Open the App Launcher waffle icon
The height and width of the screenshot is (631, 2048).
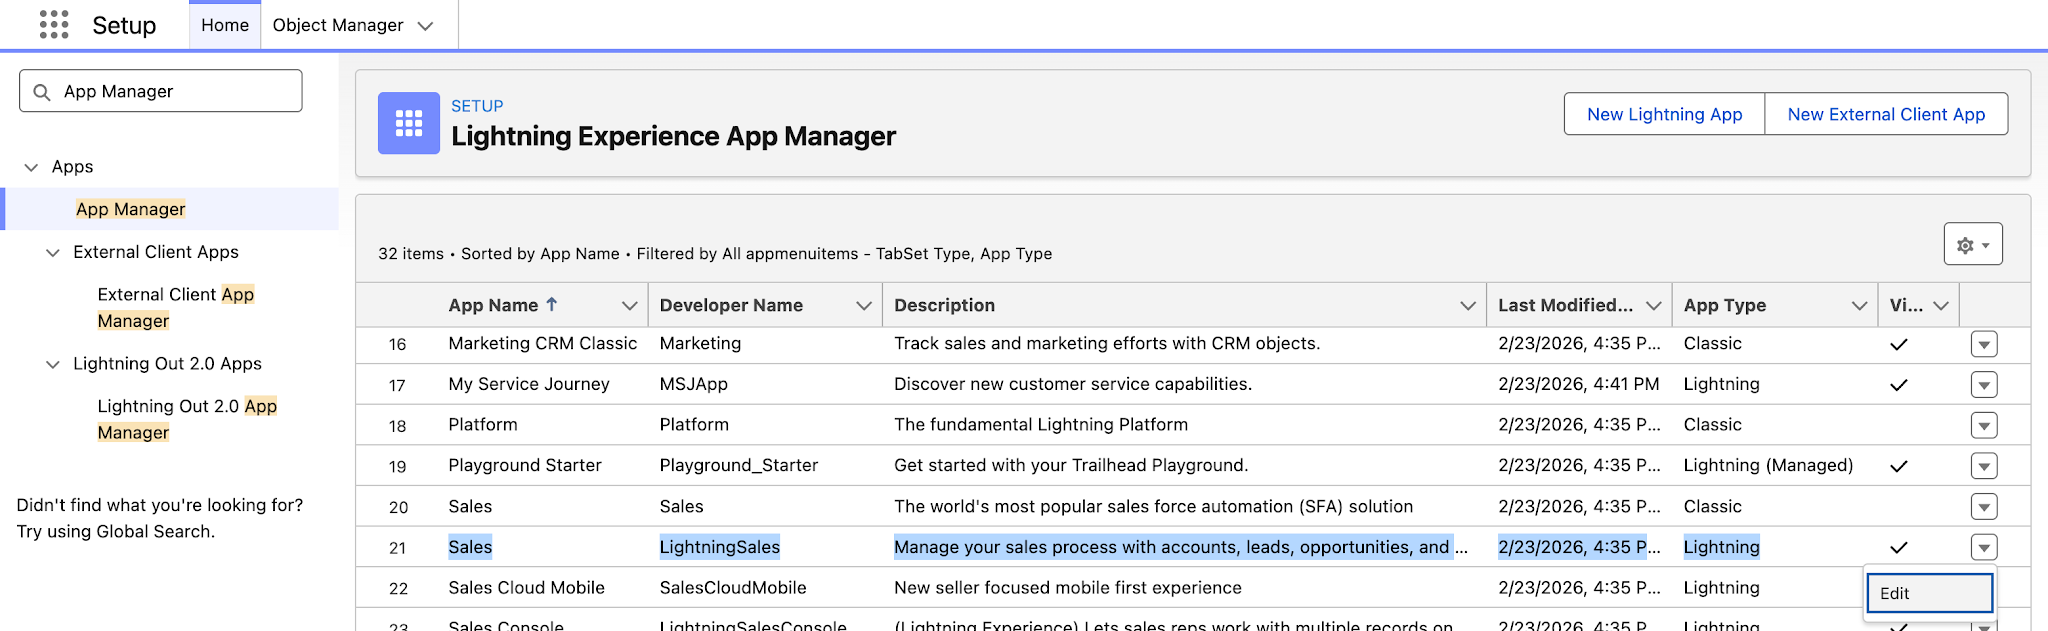coord(54,25)
